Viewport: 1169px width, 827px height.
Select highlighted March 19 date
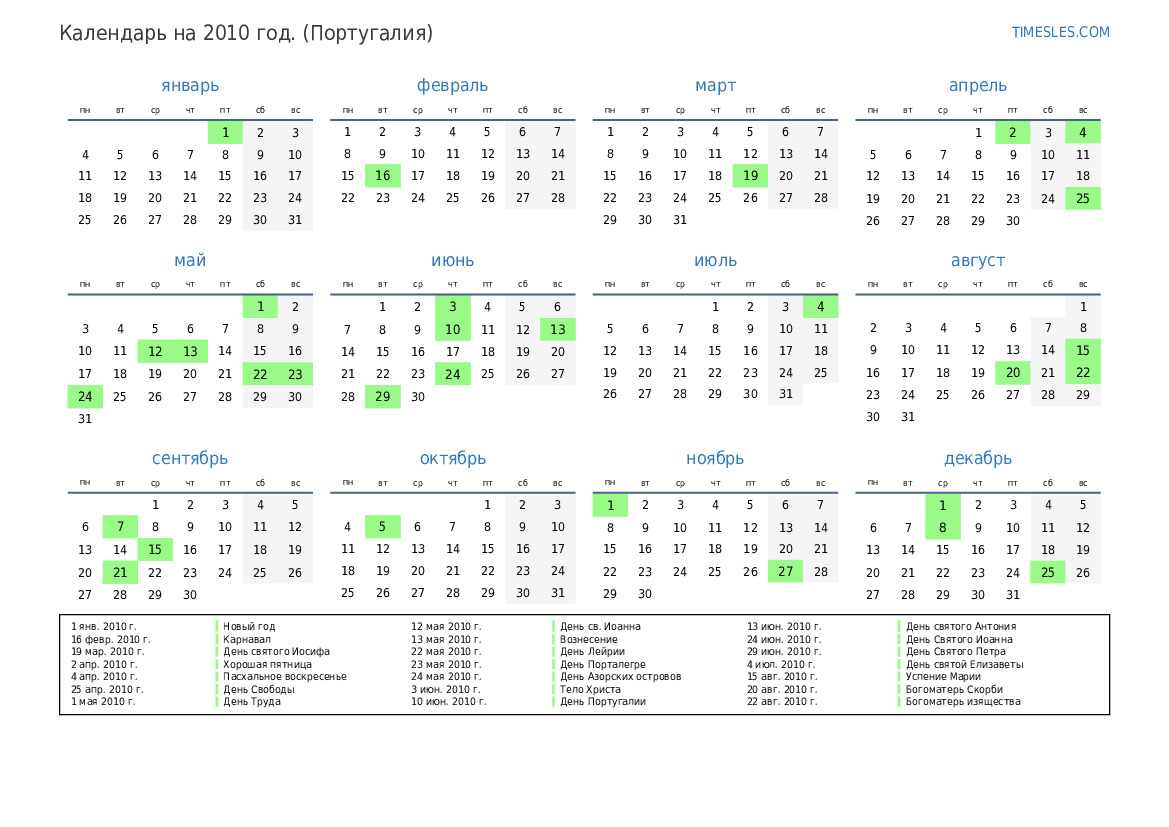pos(750,176)
